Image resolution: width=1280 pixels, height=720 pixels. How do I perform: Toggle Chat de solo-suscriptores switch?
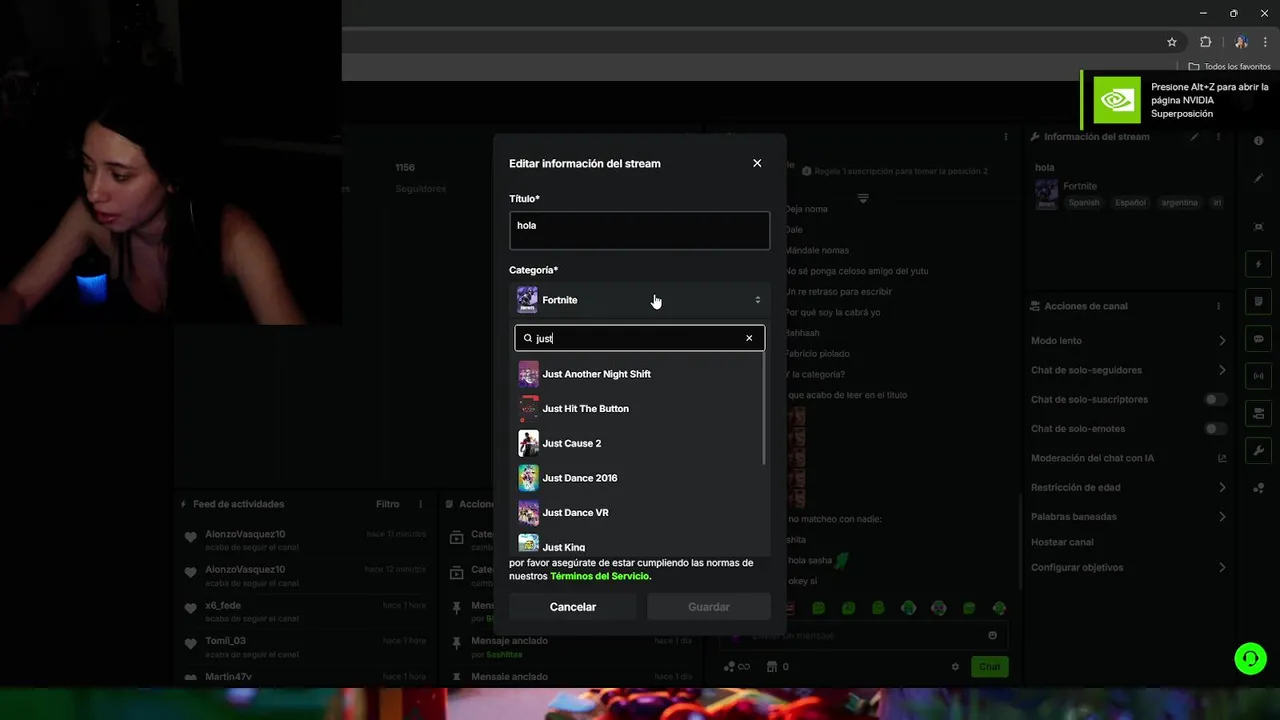1215,399
